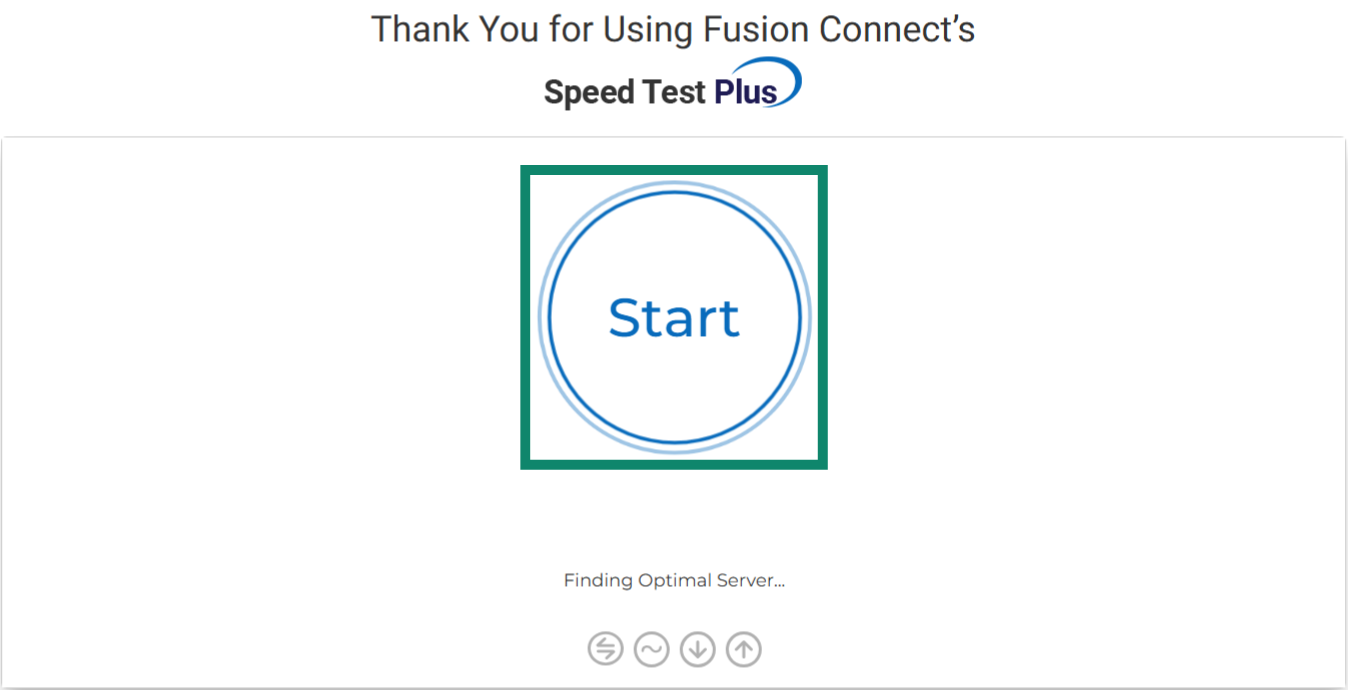Click the blue Start text
This screenshot has width=1348, height=690.
(x=673, y=317)
